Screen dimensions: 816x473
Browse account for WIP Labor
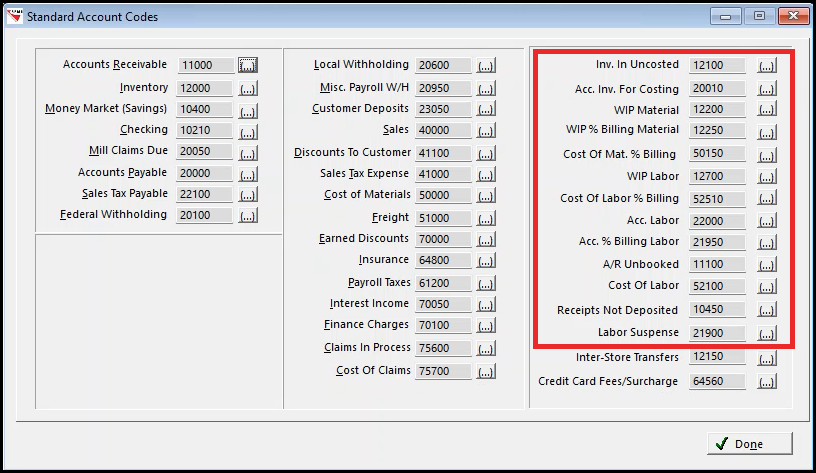click(766, 176)
